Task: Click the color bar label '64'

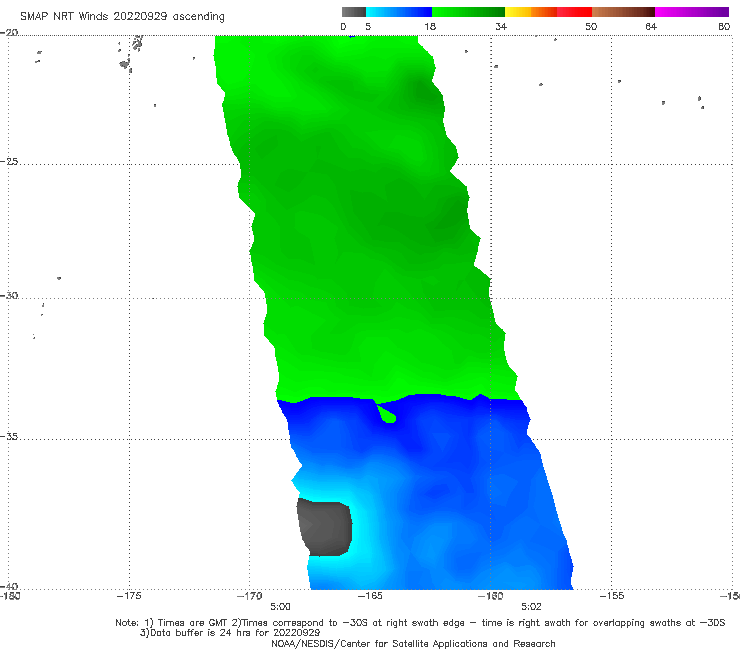Action: click(x=651, y=26)
